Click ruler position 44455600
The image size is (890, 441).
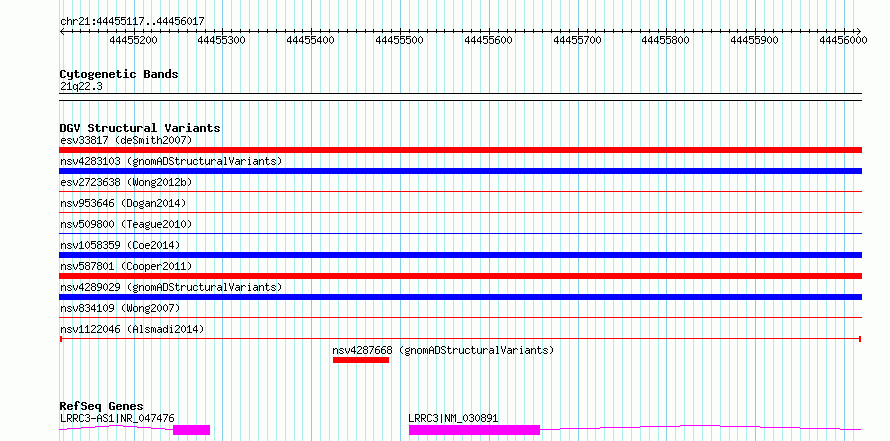pyautogui.click(x=489, y=40)
